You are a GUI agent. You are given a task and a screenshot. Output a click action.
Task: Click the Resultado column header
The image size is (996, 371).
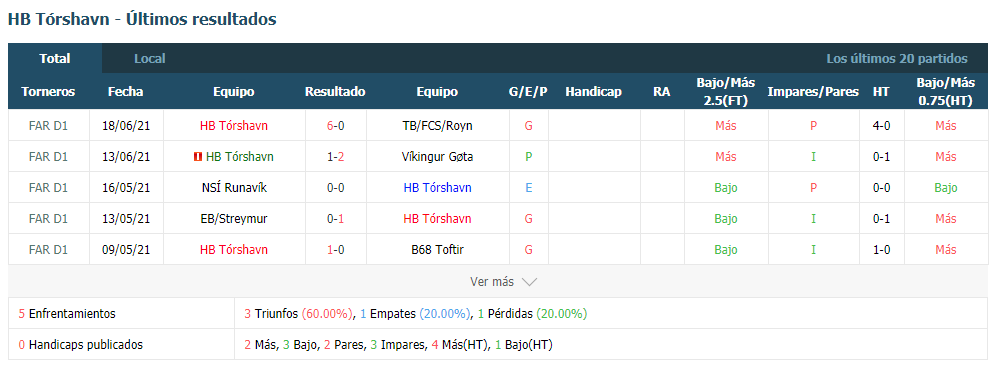(x=335, y=91)
